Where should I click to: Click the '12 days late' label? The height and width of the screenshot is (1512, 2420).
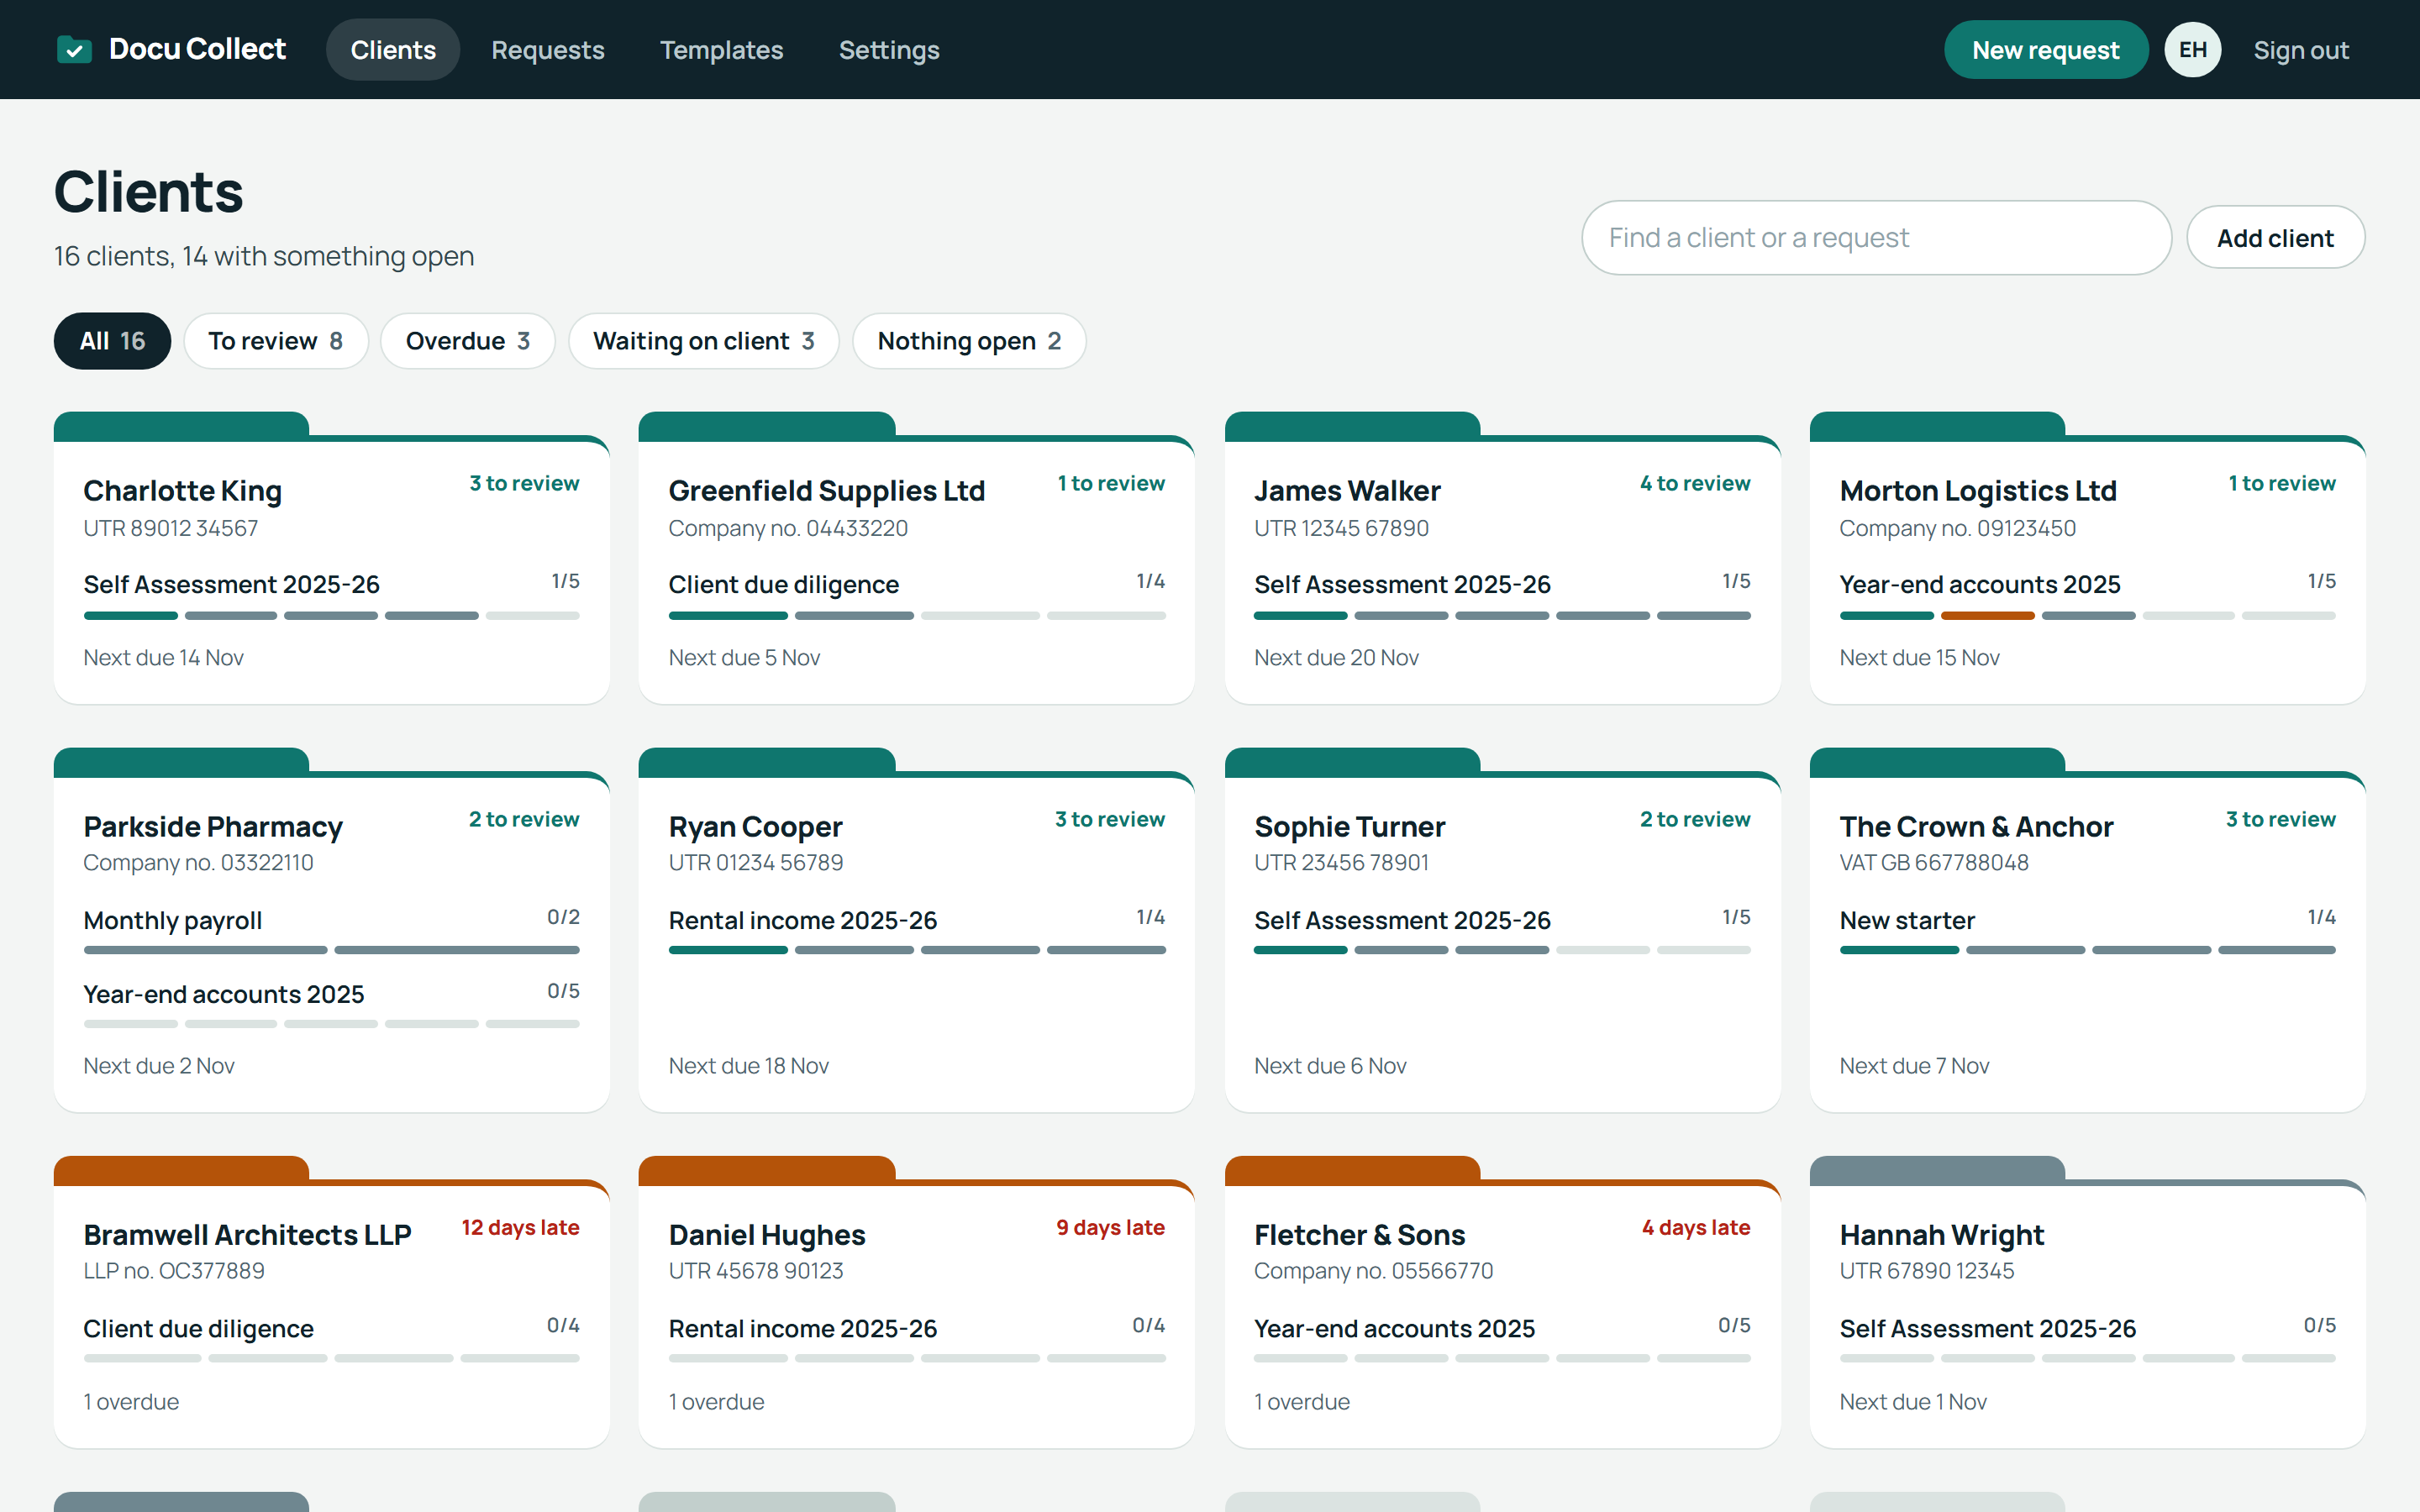click(520, 1227)
